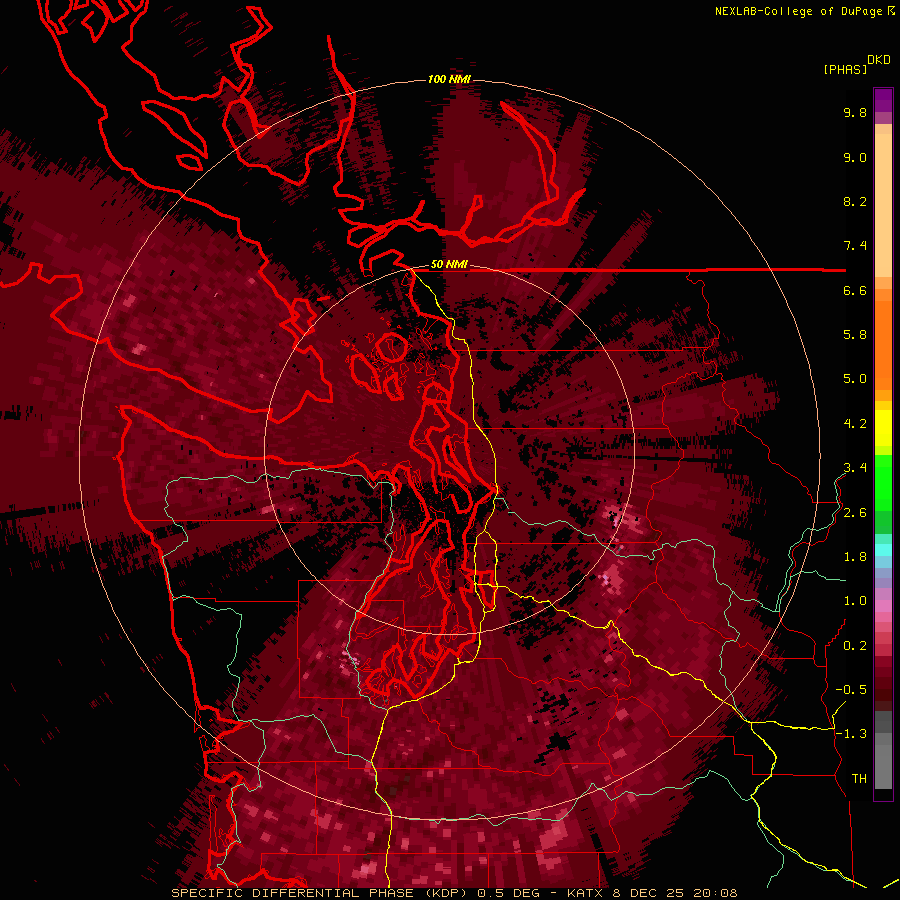
Task: Click the 6.6 value on color scale
Action: click(x=854, y=291)
